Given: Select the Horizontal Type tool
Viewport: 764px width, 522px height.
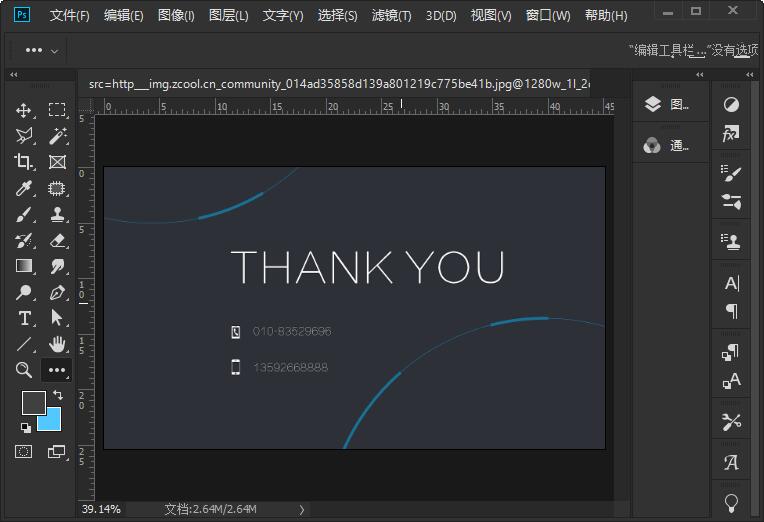Looking at the screenshot, I should coord(23,318).
